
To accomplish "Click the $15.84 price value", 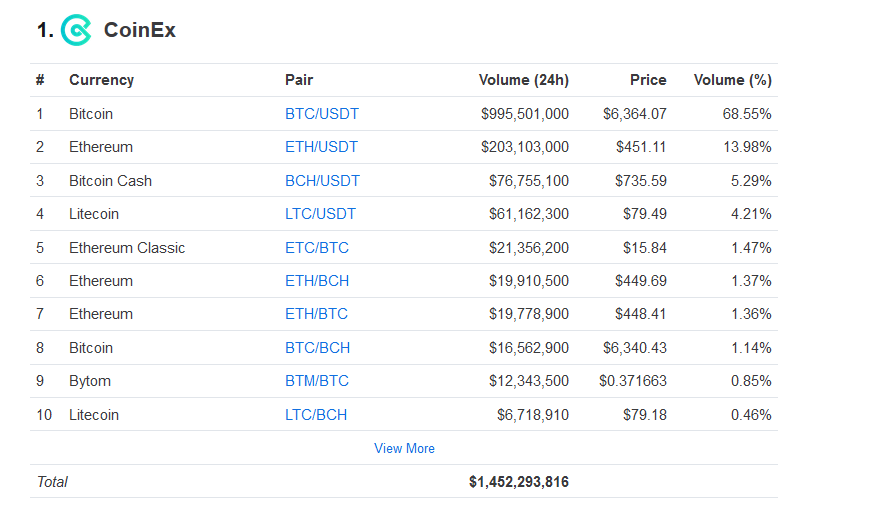I will (645, 248).
